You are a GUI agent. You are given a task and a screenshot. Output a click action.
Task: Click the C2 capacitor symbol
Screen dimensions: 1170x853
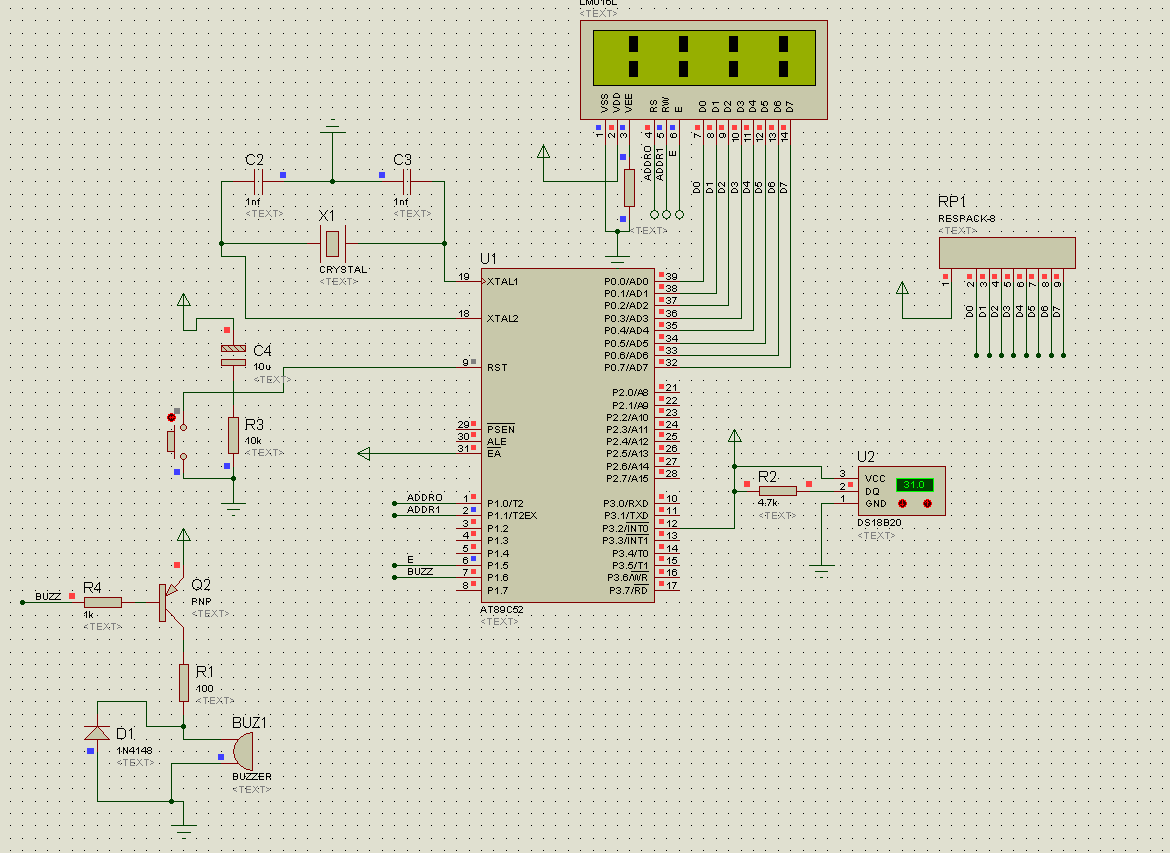coord(257,182)
